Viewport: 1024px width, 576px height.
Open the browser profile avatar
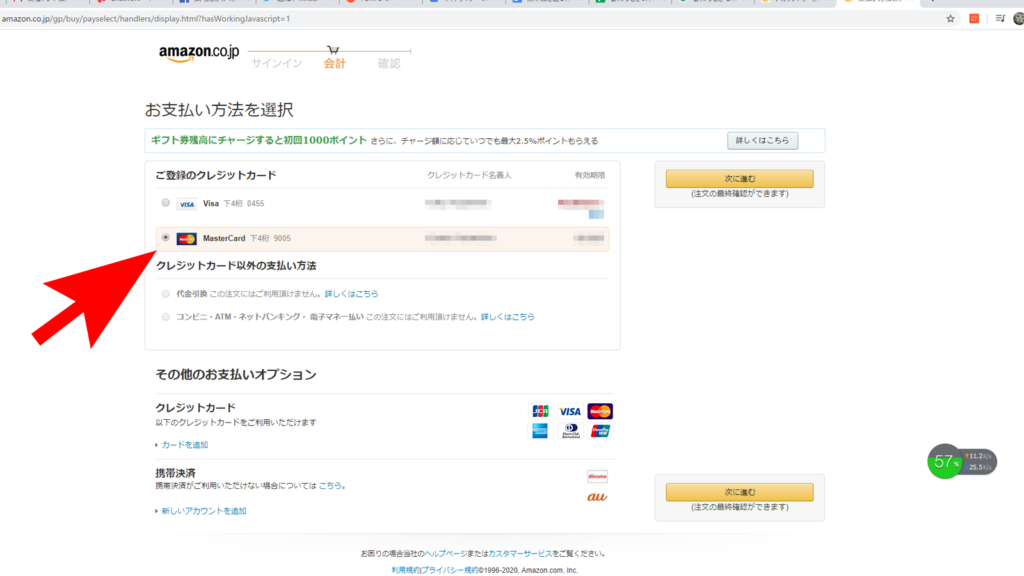1019,19
